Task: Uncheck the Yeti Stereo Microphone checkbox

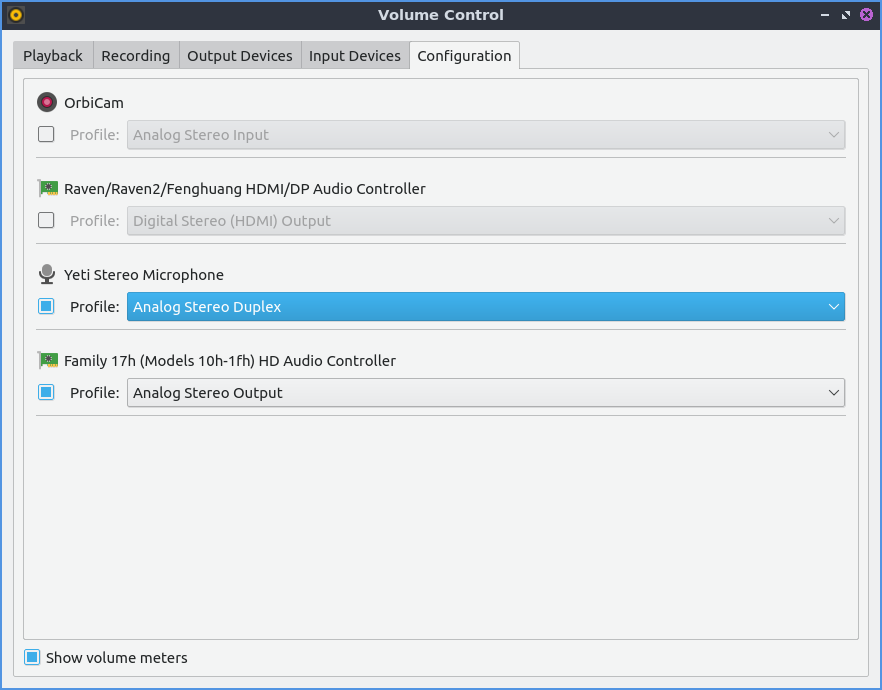Action: (46, 307)
